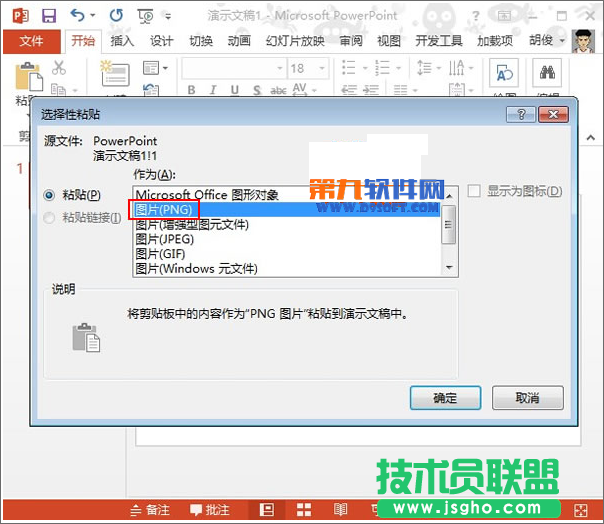Click the list scroll down arrow
Image resolution: width=604 pixels, height=524 pixels.
pos(449,267)
